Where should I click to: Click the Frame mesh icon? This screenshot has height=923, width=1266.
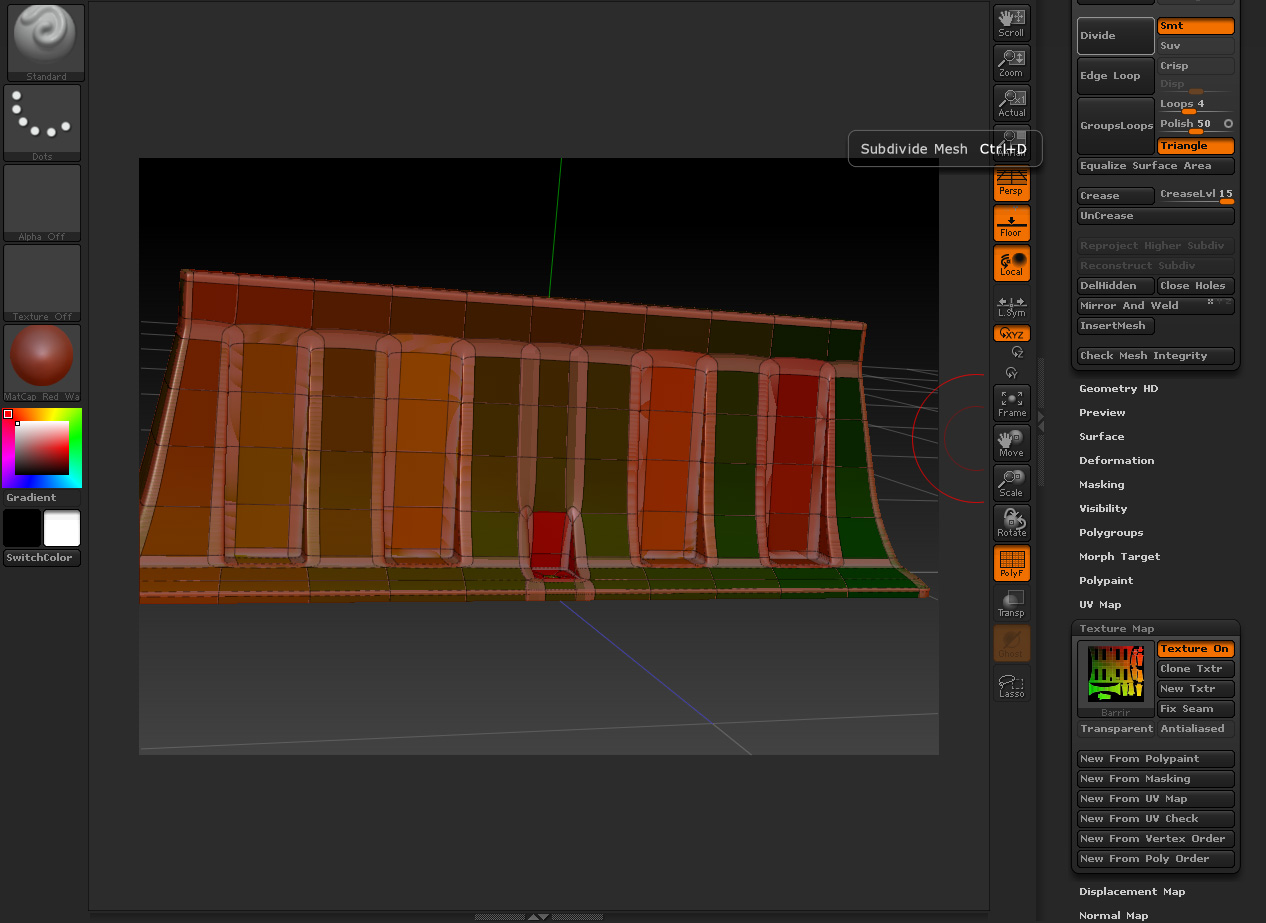coord(1011,403)
